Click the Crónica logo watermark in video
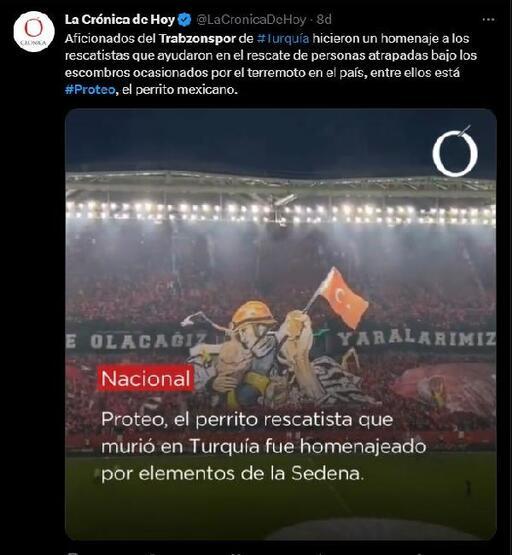Image resolution: width=512 pixels, height=555 pixels. 455,151
